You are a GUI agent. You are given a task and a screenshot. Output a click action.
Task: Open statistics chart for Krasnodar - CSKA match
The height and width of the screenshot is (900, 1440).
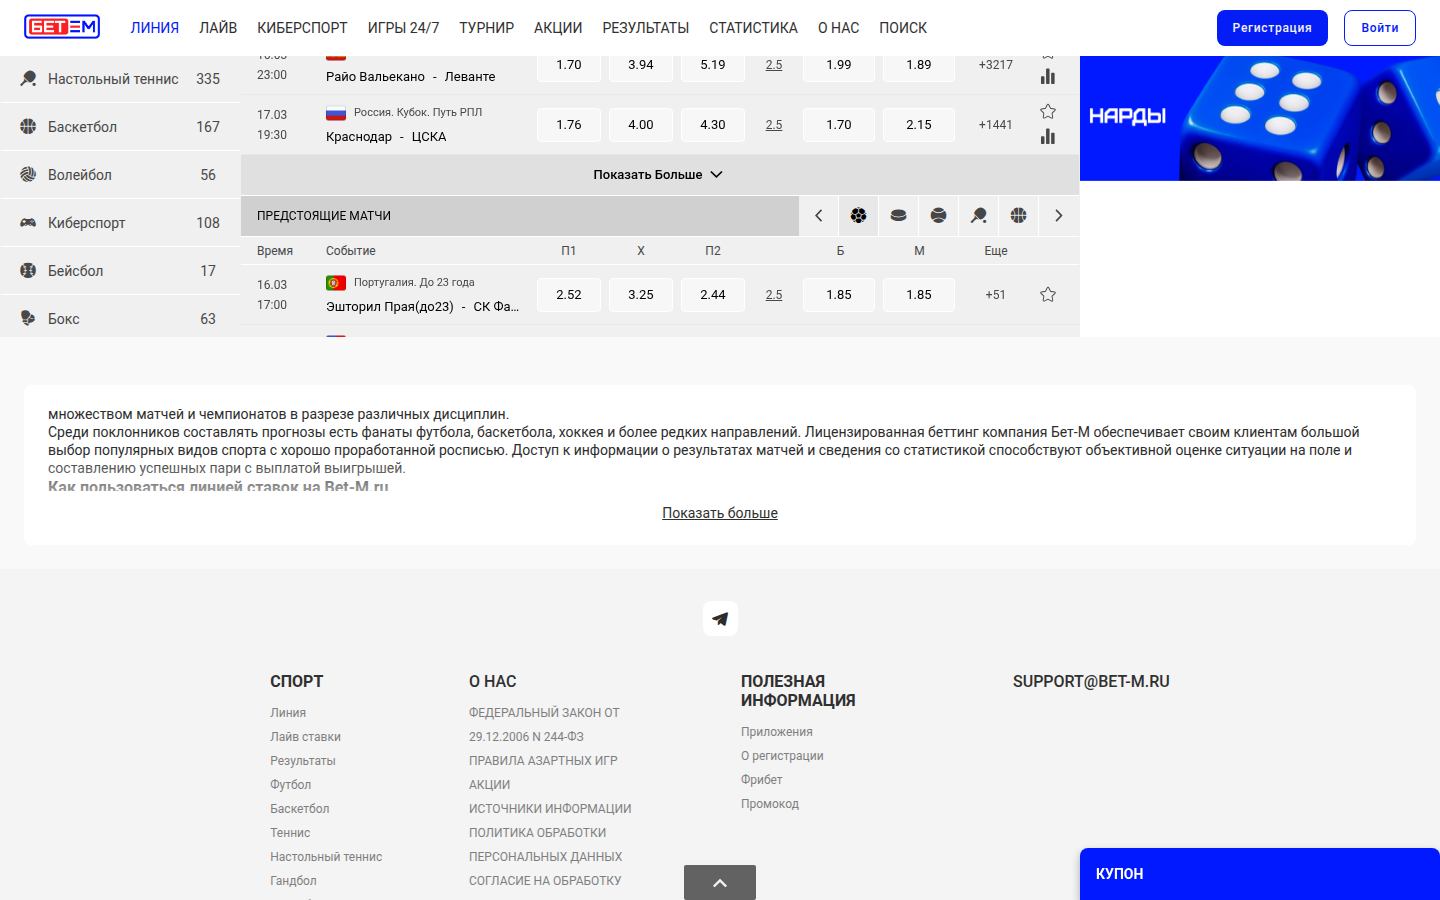(1047, 137)
